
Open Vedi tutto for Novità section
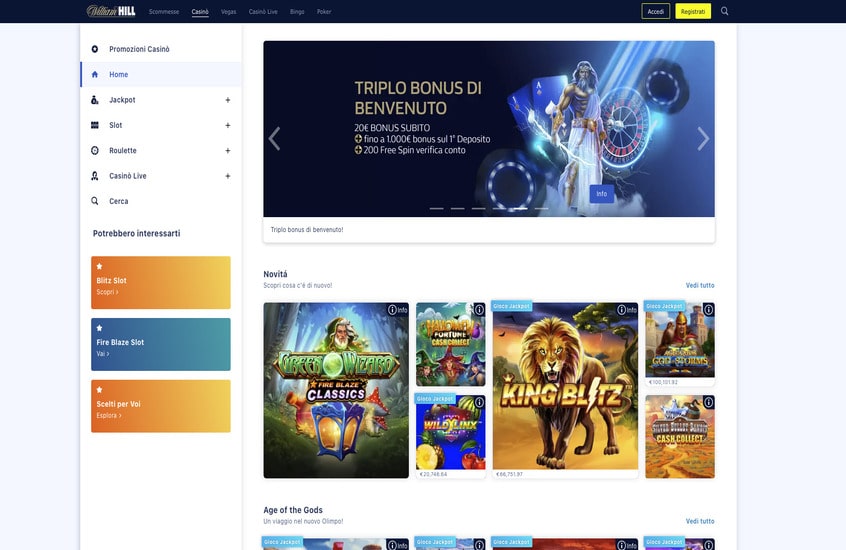click(700, 285)
